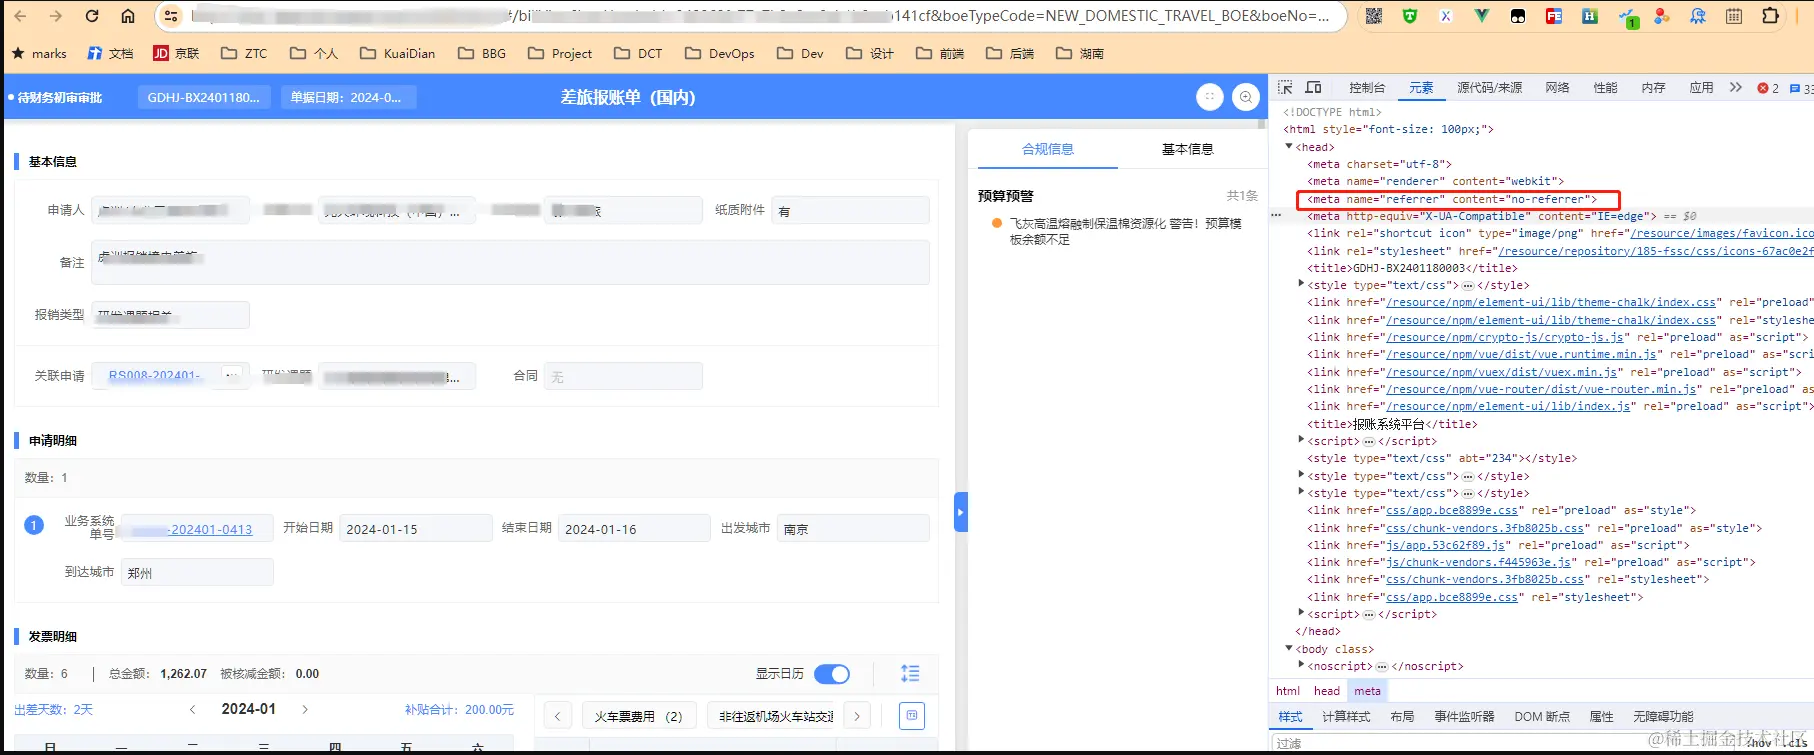Activate DevTools element inspector icon
Screen dimensions: 1814x755
[x=1286, y=88]
